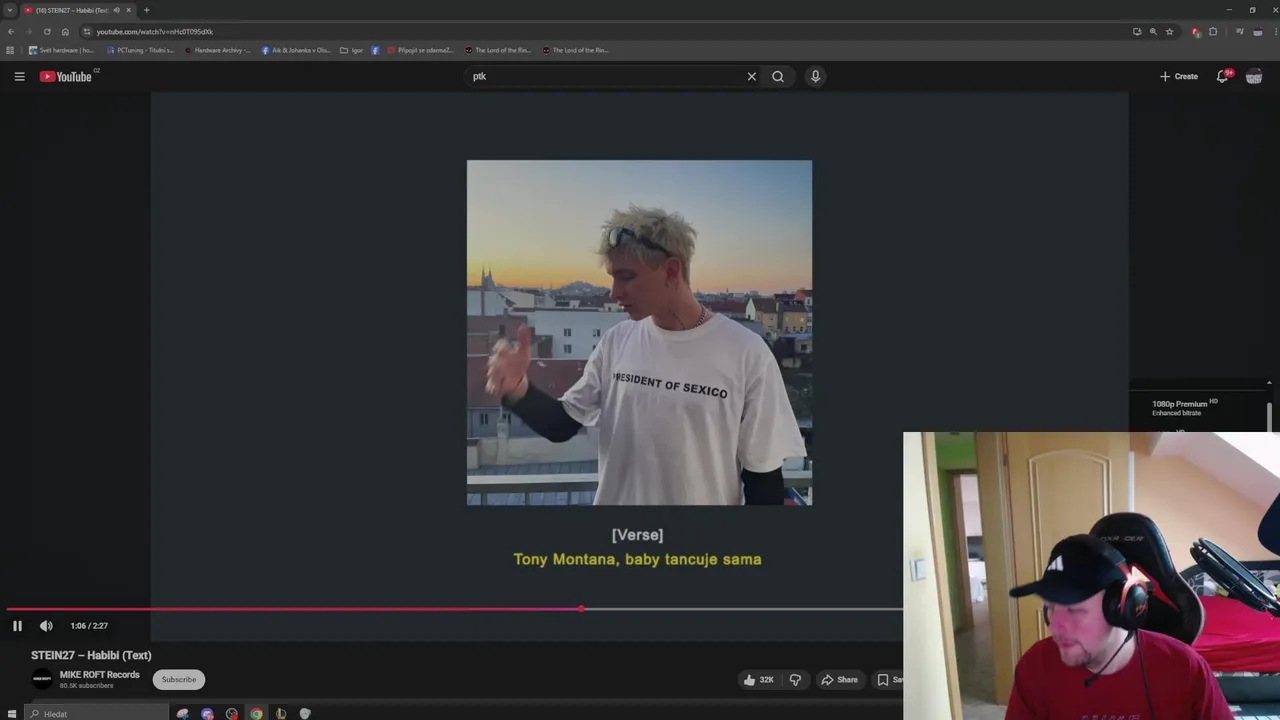Image resolution: width=1280 pixels, height=720 pixels.
Task: Reload the page
Action: click(47, 32)
